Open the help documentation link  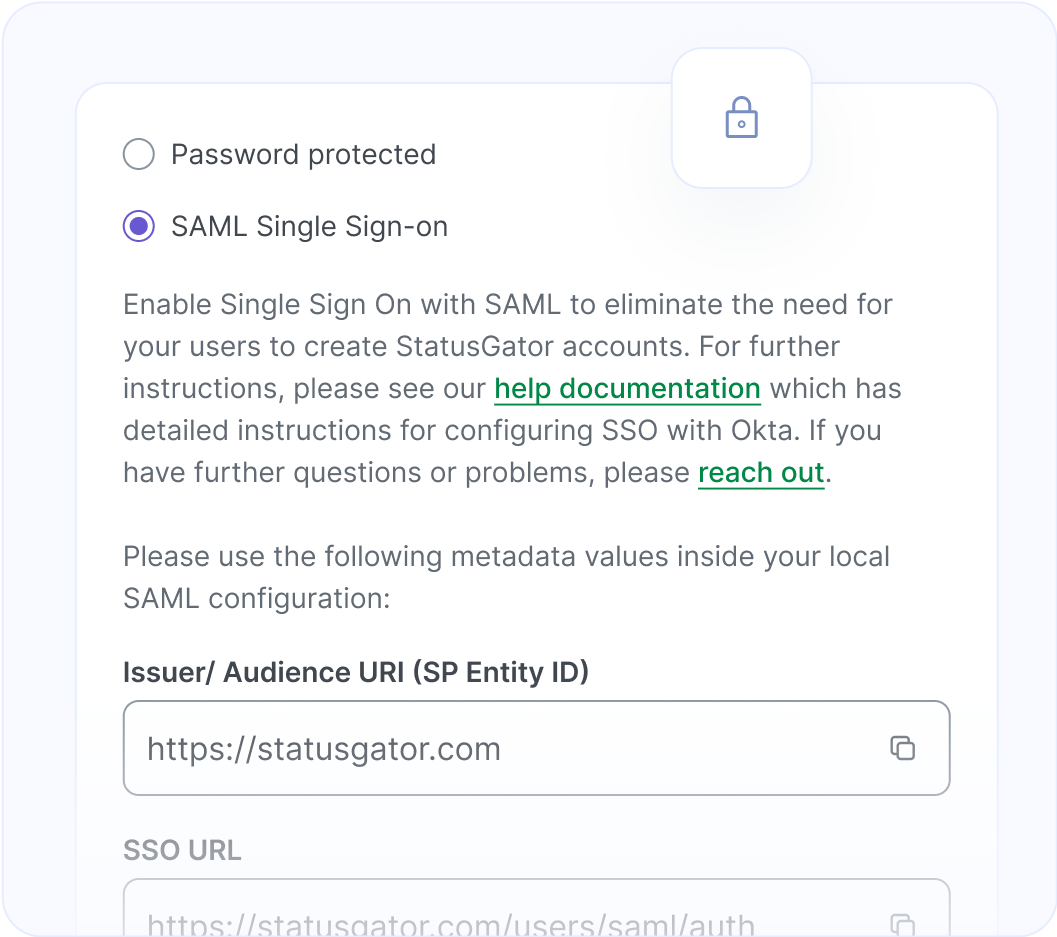point(627,388)
